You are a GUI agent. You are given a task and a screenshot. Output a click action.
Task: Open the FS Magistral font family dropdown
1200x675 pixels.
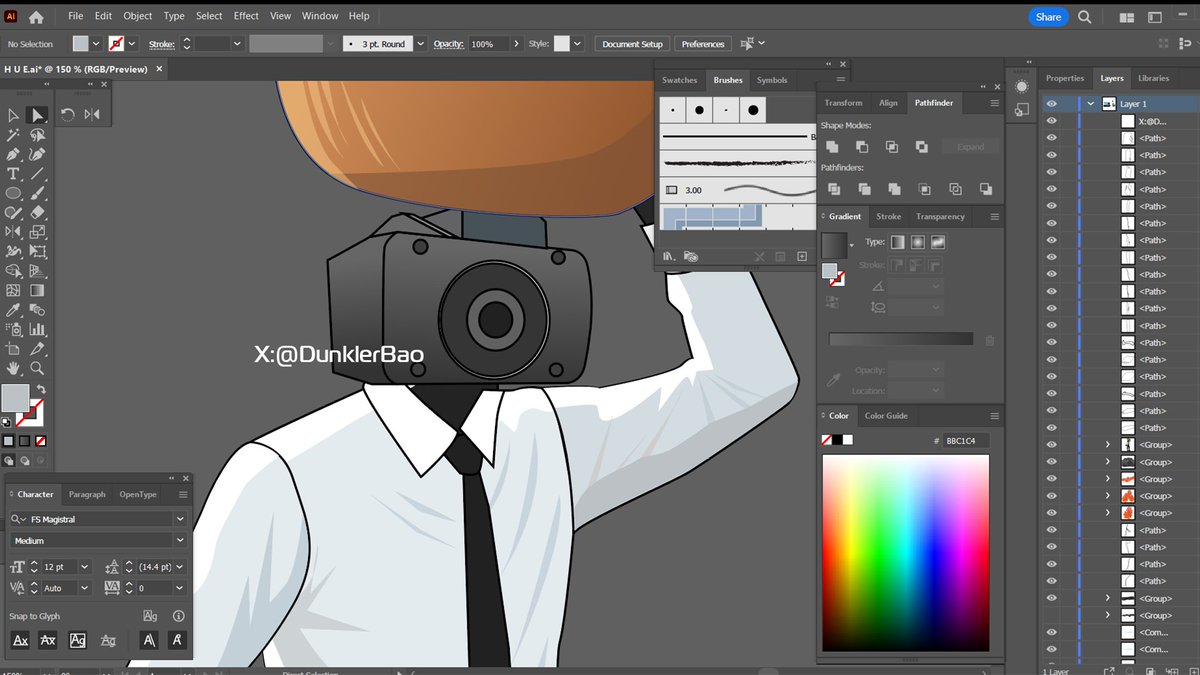(180, 520)
